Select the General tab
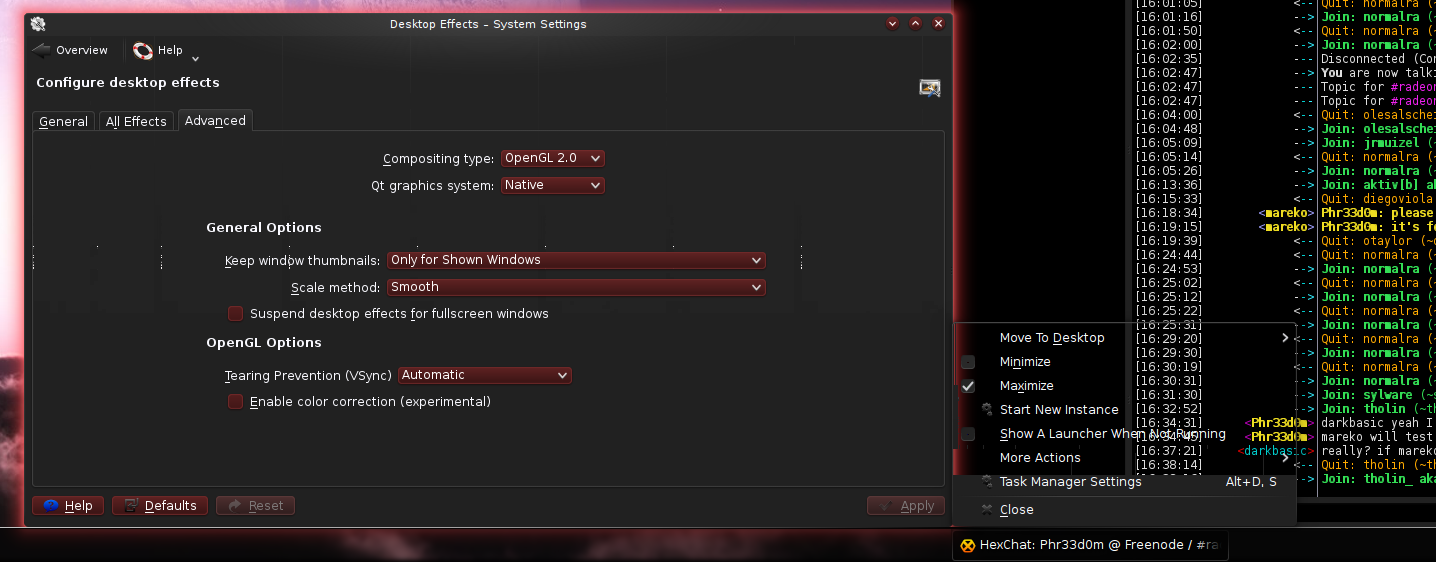This screenshot has height=562, width=1436. coord(63,121)
